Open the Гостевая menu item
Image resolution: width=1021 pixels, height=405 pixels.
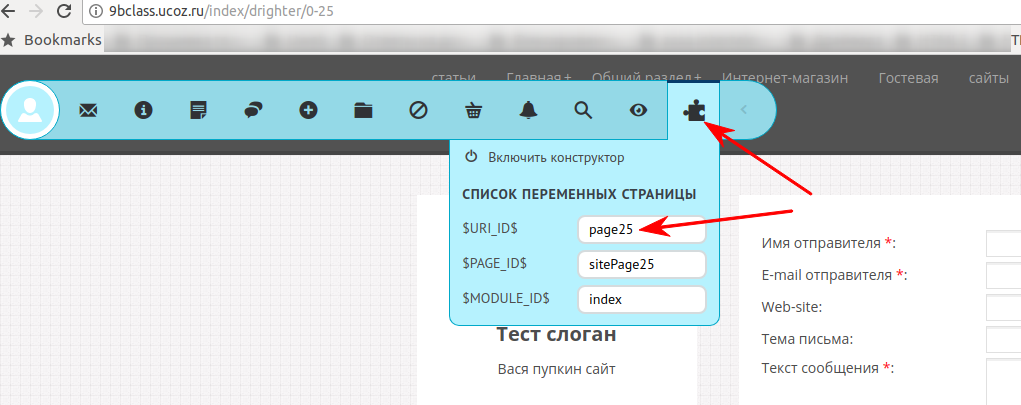coord(908,78)
